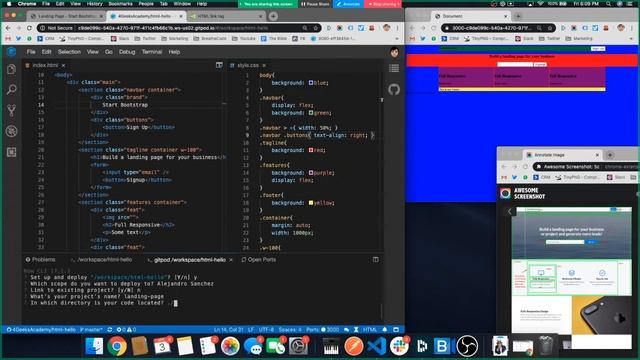Open the Selection menu in Gitpod
Image resolution: width=640 pixels, height=360 pixels.
[69, 52]
